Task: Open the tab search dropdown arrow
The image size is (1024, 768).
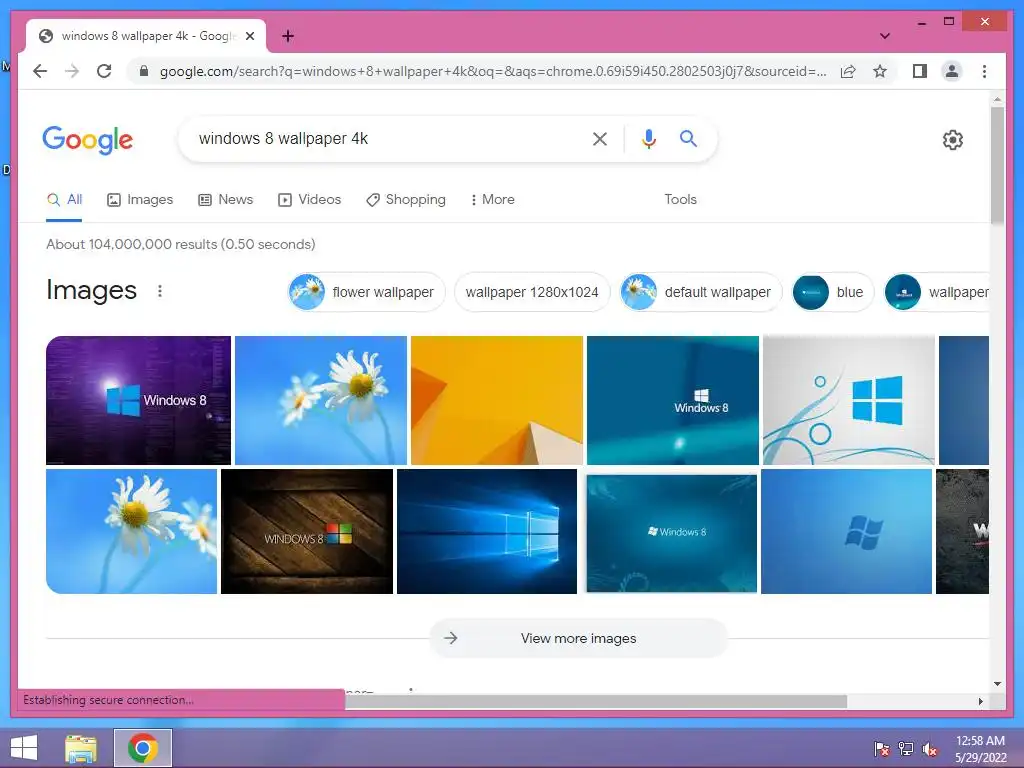Action: 884,36
